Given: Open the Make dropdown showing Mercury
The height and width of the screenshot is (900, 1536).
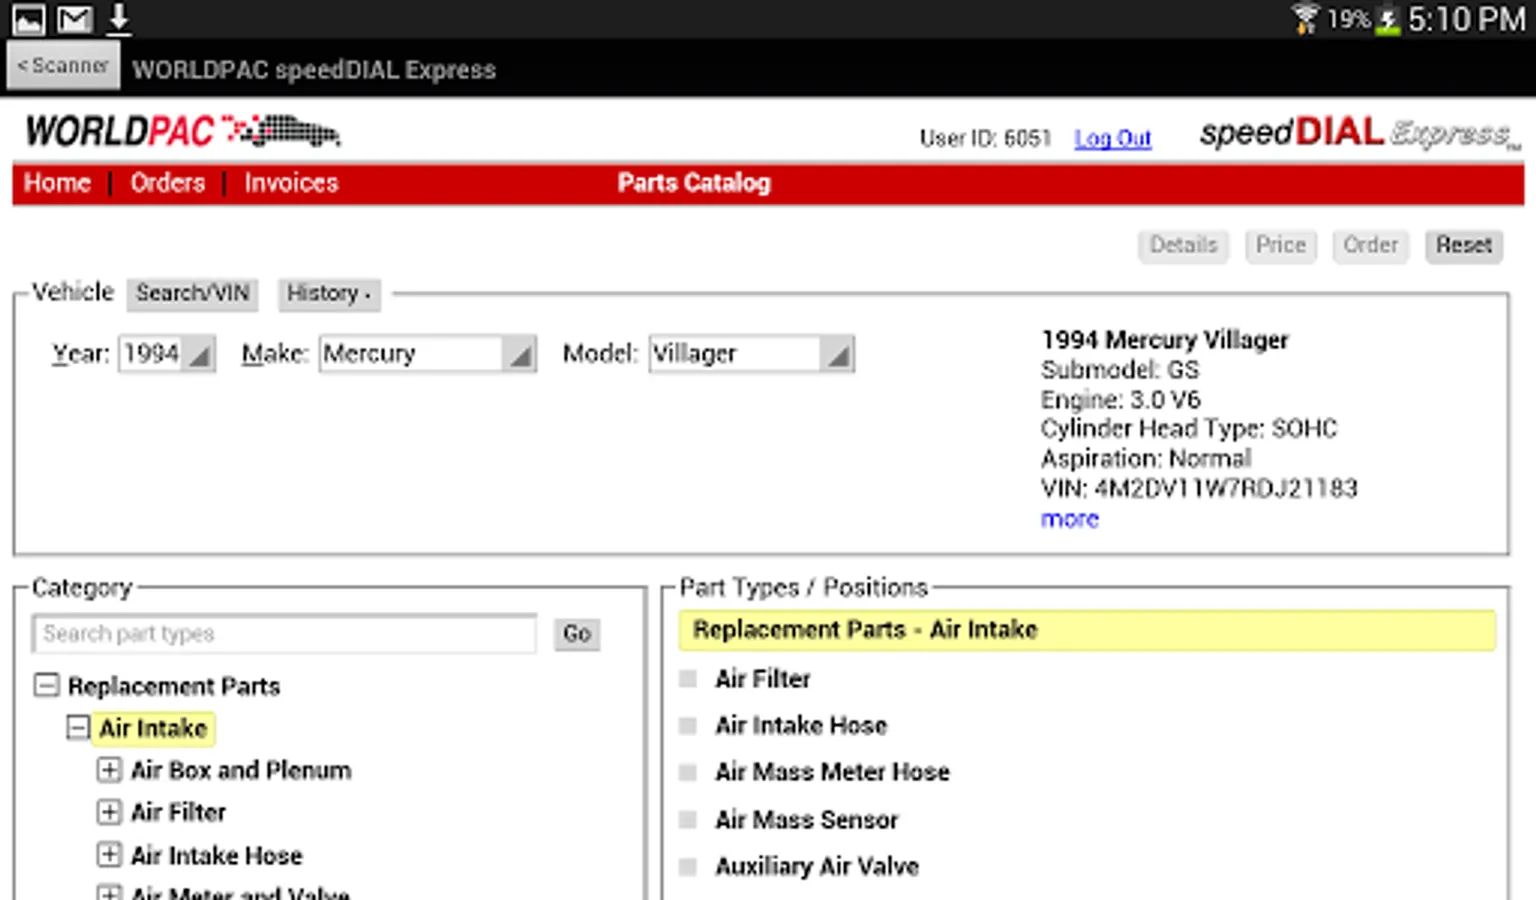Looking at the screenshot, I should pos(428,354).
